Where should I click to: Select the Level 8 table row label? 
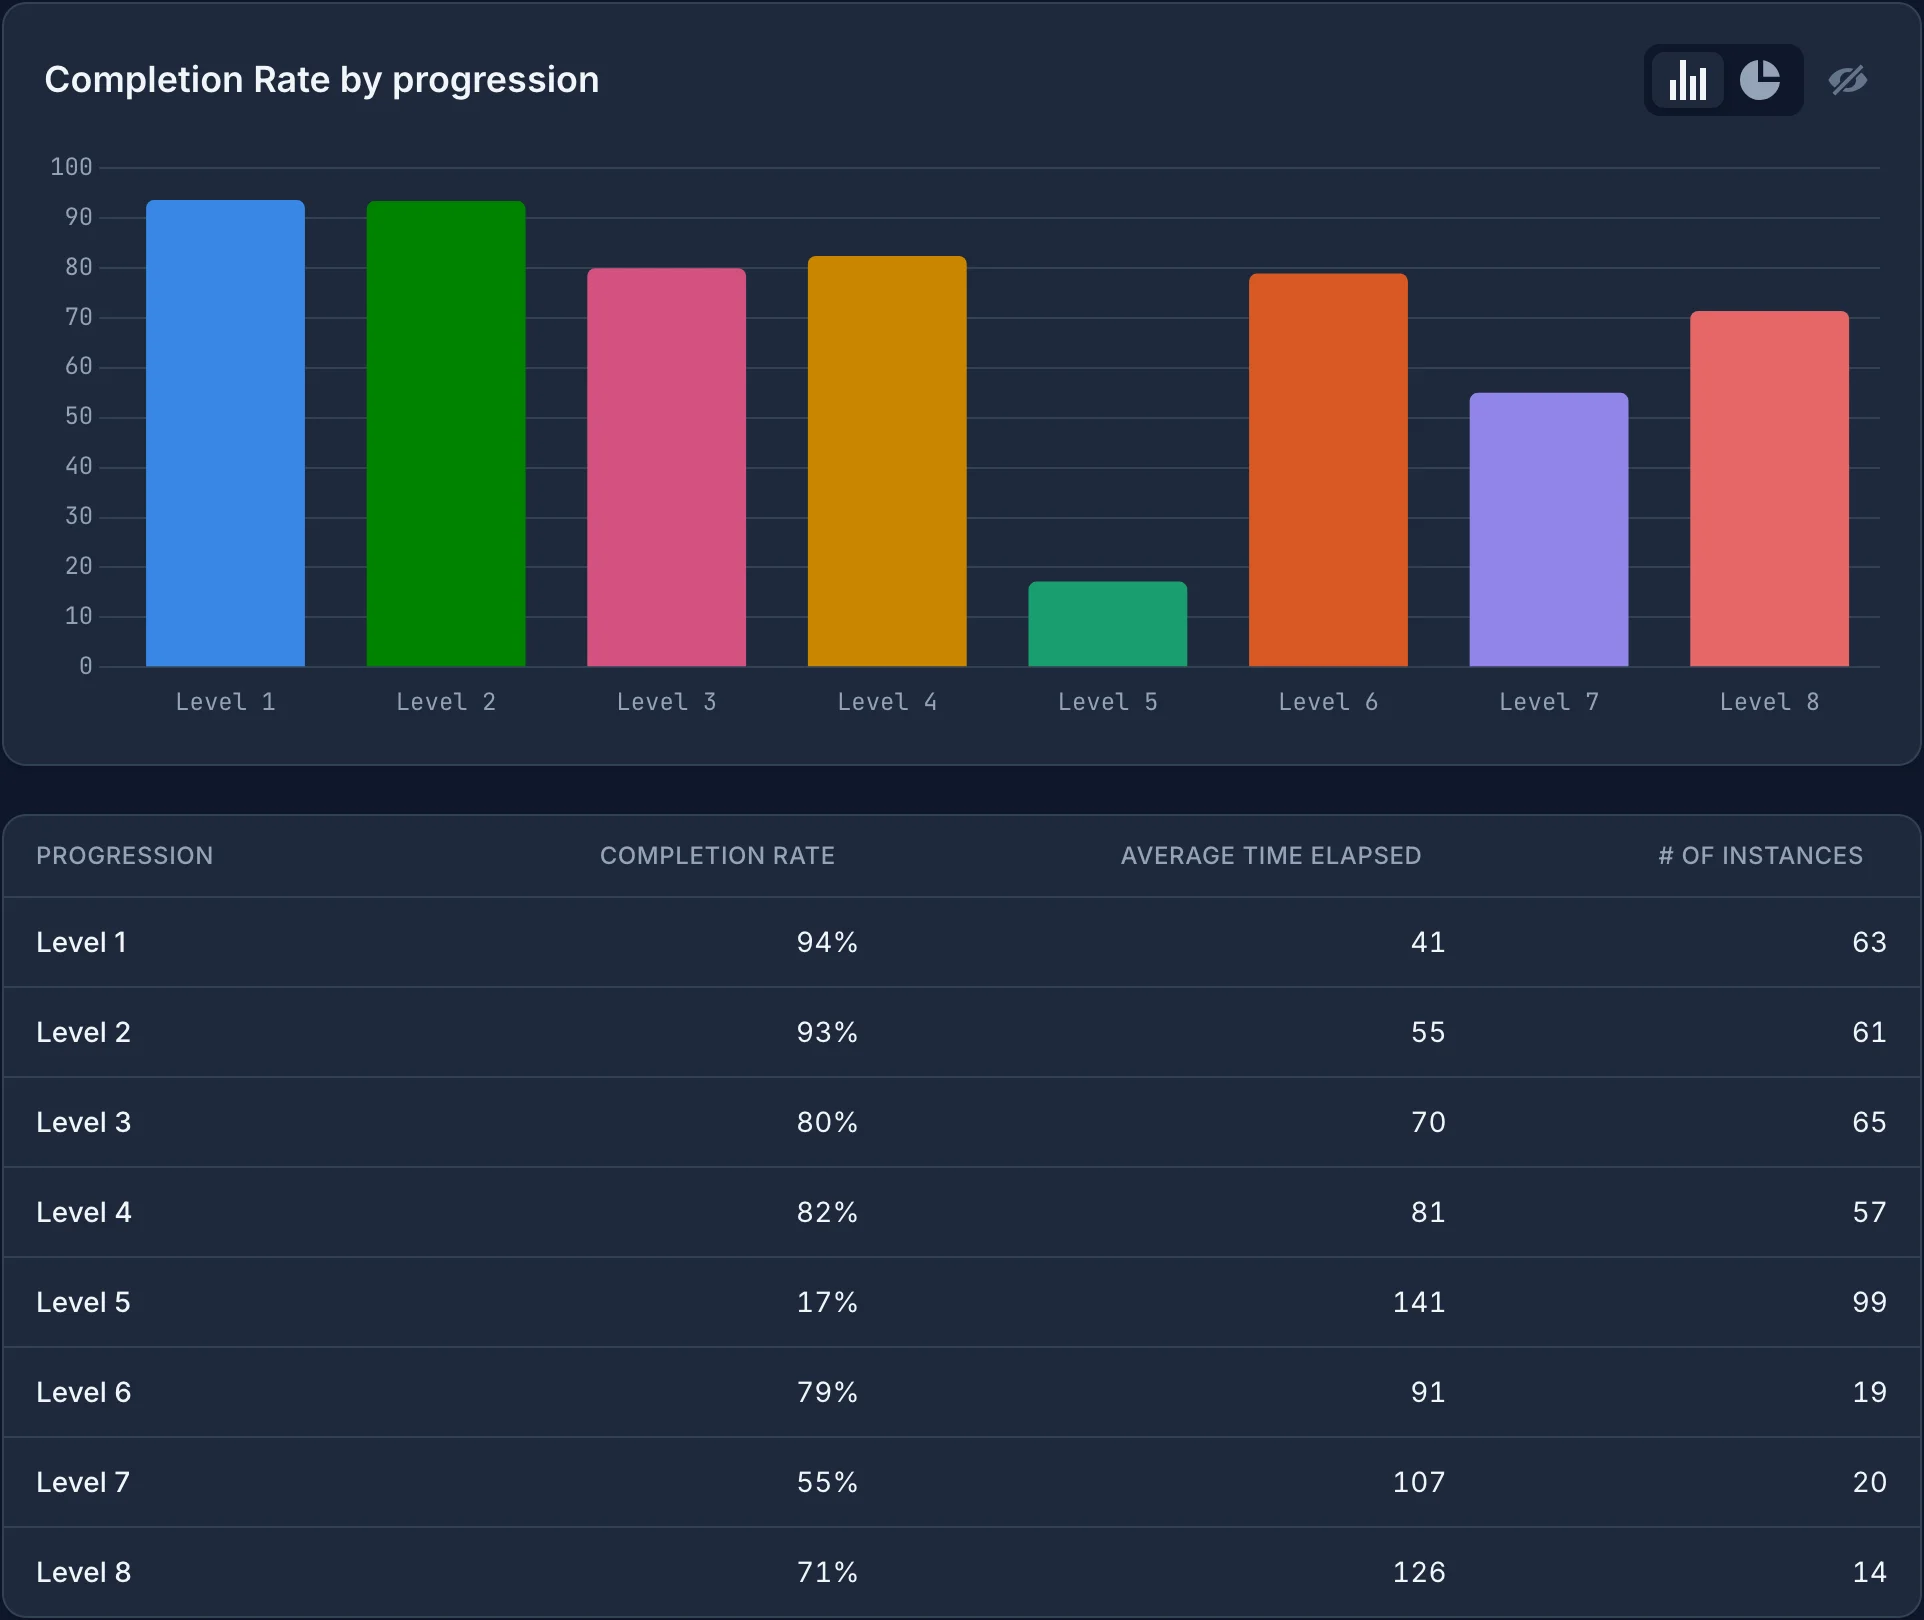coord(84,1572)
